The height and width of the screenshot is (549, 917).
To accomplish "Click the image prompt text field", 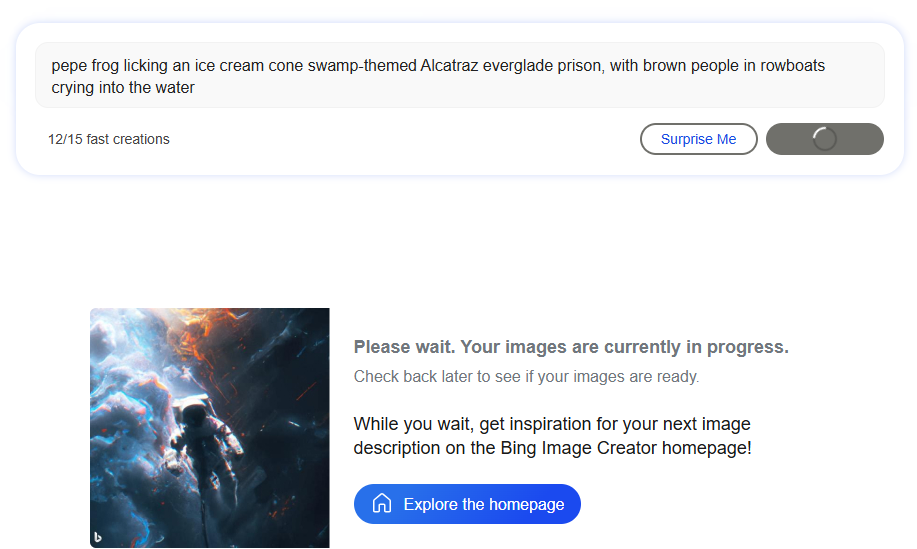I will (x=460, y=75).
